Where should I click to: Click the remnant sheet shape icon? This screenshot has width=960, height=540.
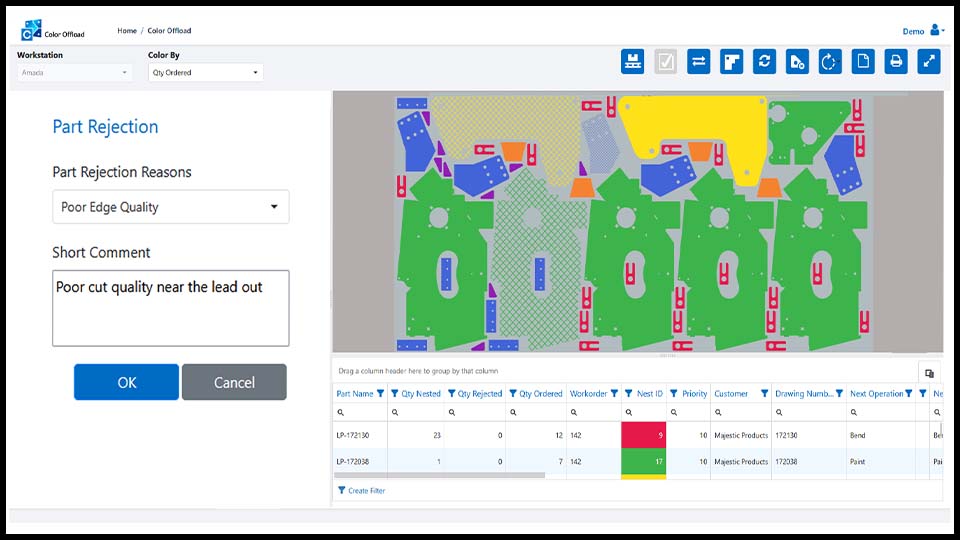pos(732,62)
